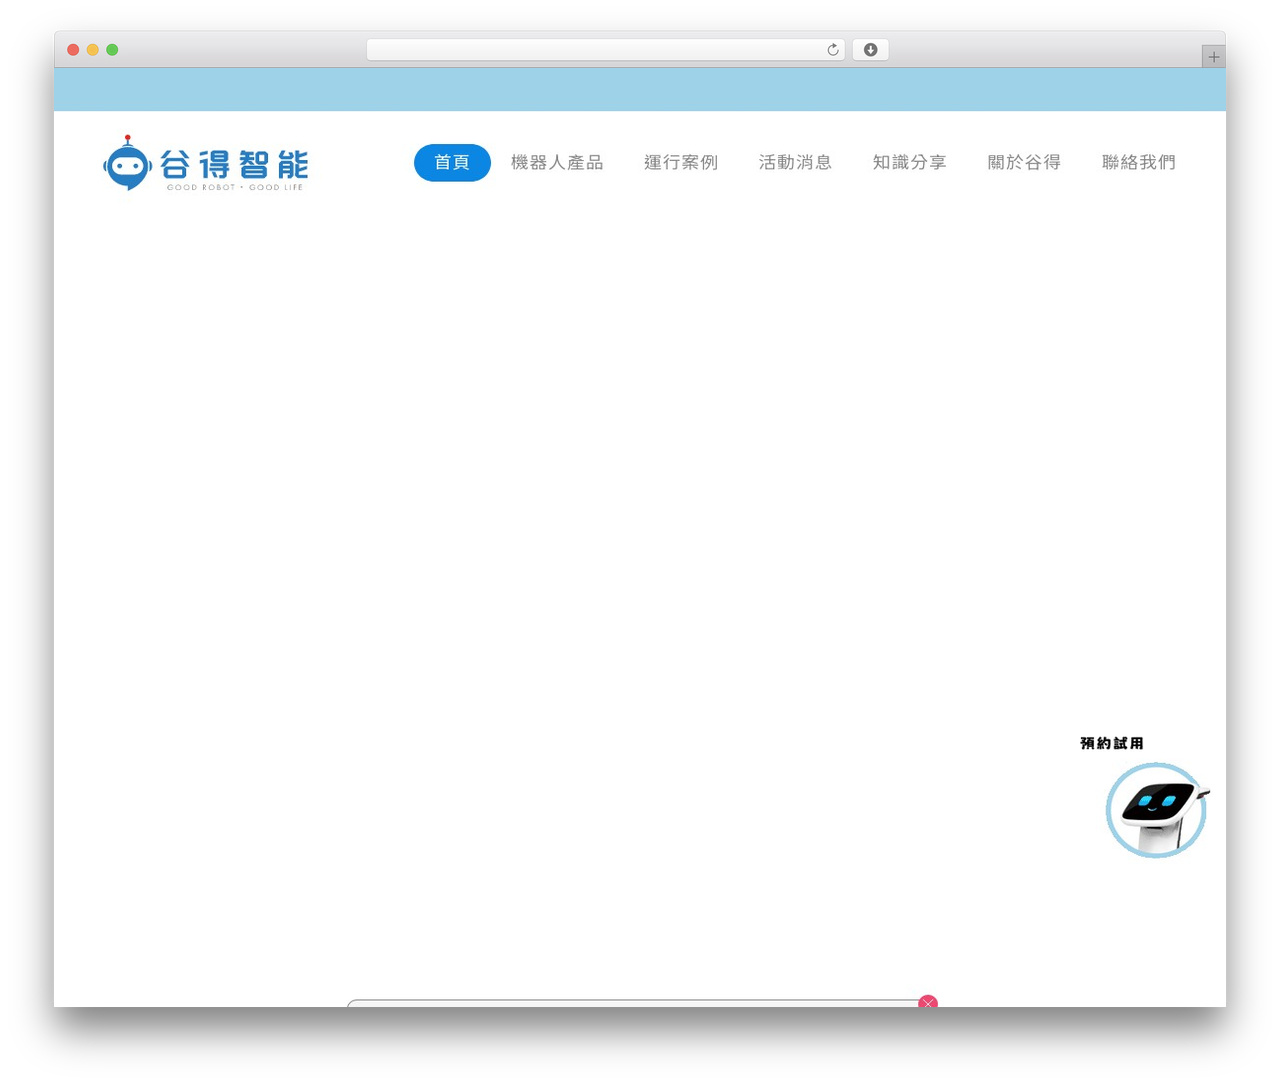Go to 活動消息 page

click(795, 162)
